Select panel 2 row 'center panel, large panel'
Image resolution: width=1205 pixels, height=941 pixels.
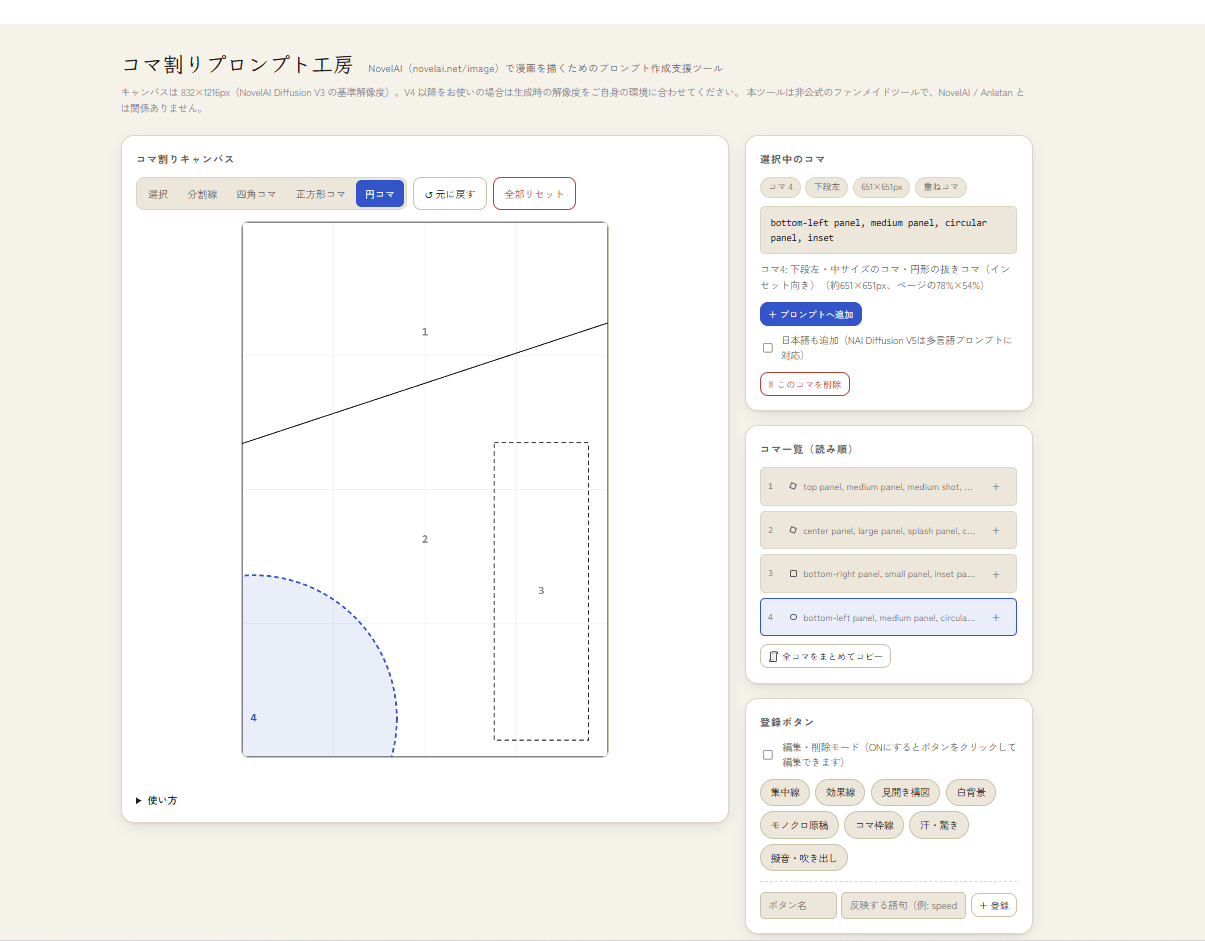click(x=888, y=531)
